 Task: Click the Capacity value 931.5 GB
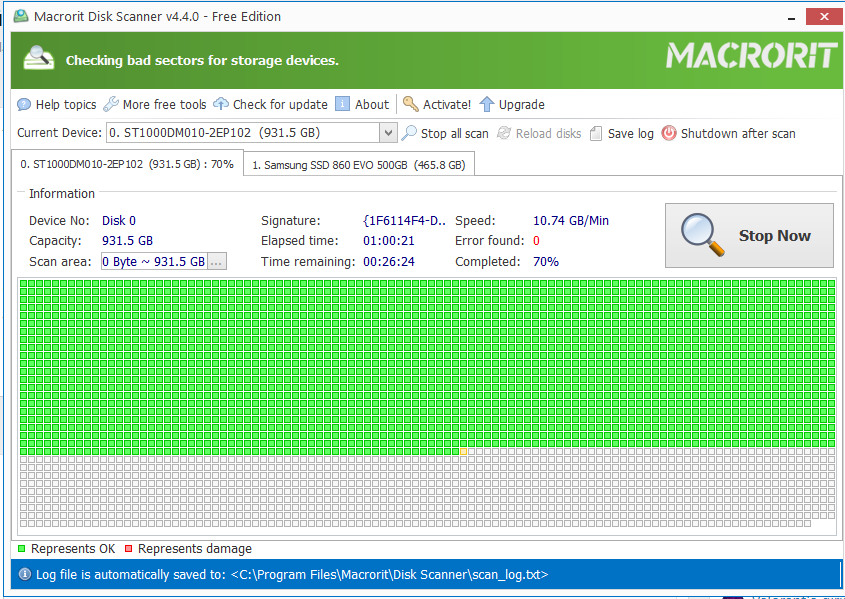(x=127, y=241)
